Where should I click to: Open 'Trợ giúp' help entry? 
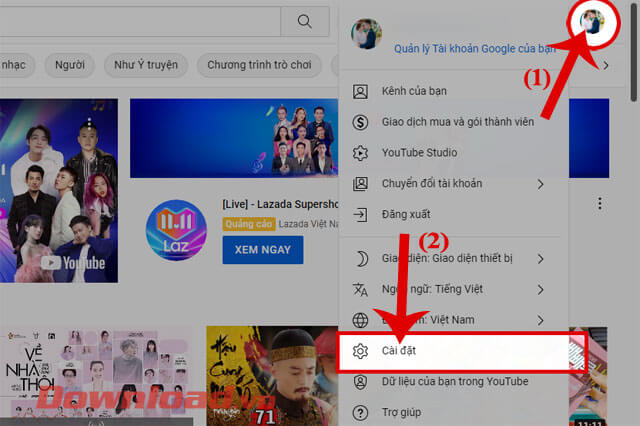[453, 413]
